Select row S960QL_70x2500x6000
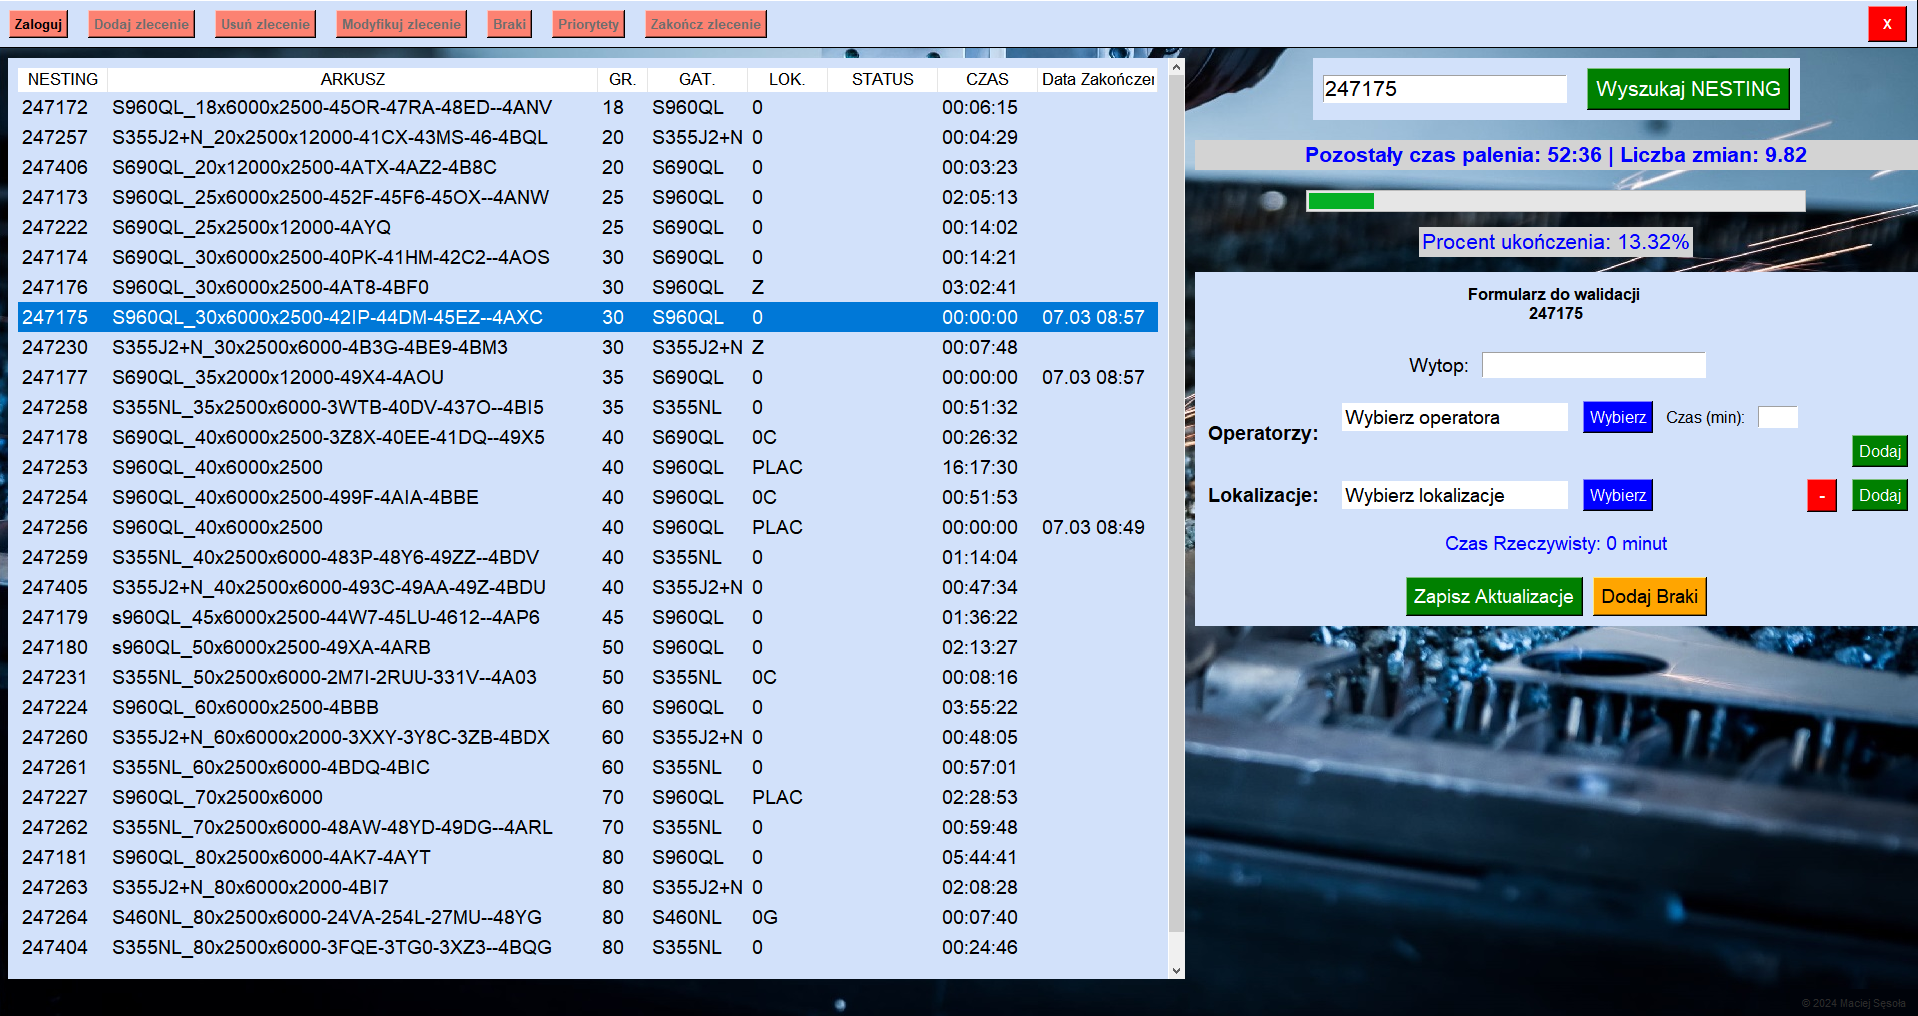The image size is (1918, 1016). pyautogui.click(x=588, y=797)
